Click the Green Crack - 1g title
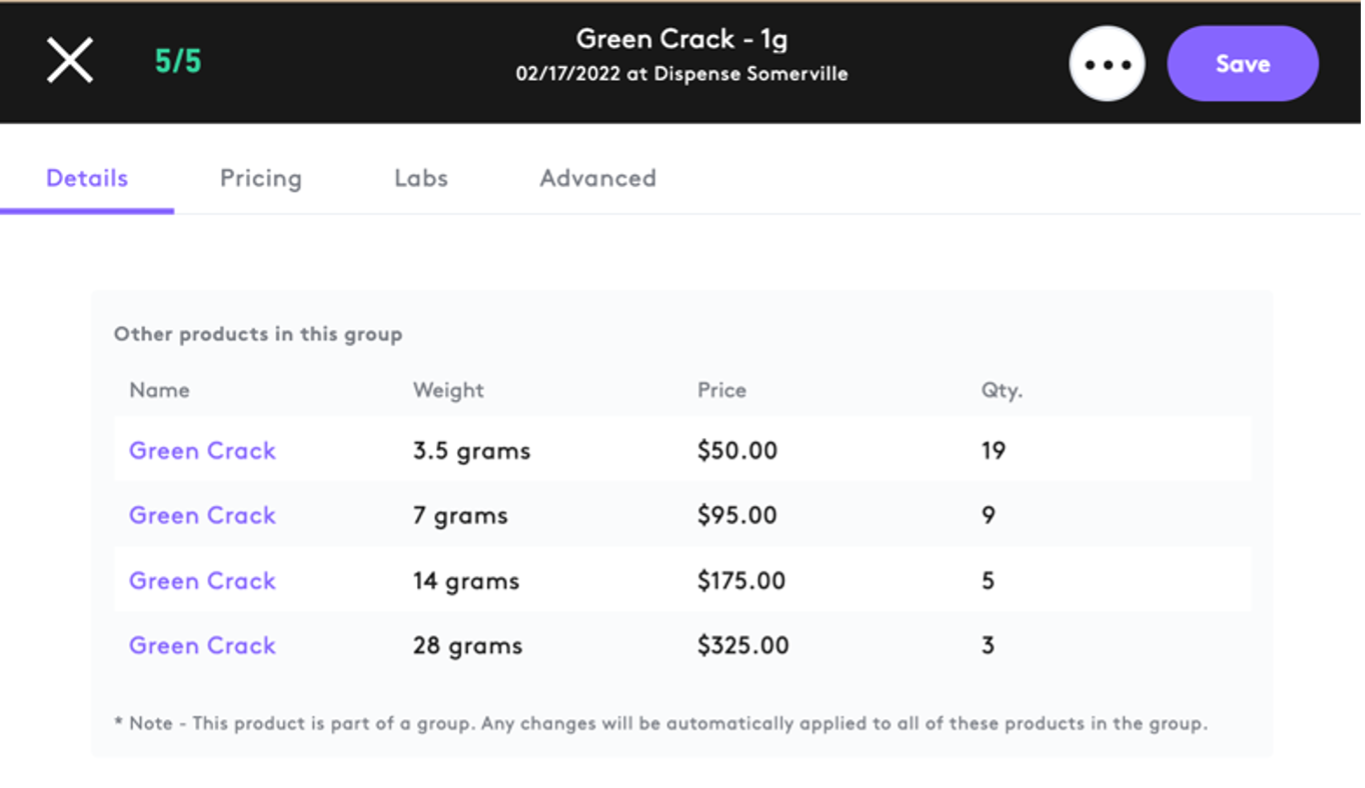Viewport: 1365px width, 788px height. point(682,39)
